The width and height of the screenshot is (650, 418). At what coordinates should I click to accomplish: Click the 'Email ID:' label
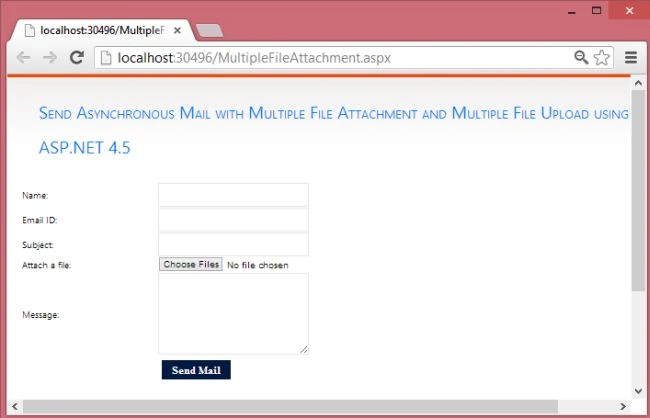[40, 220]
